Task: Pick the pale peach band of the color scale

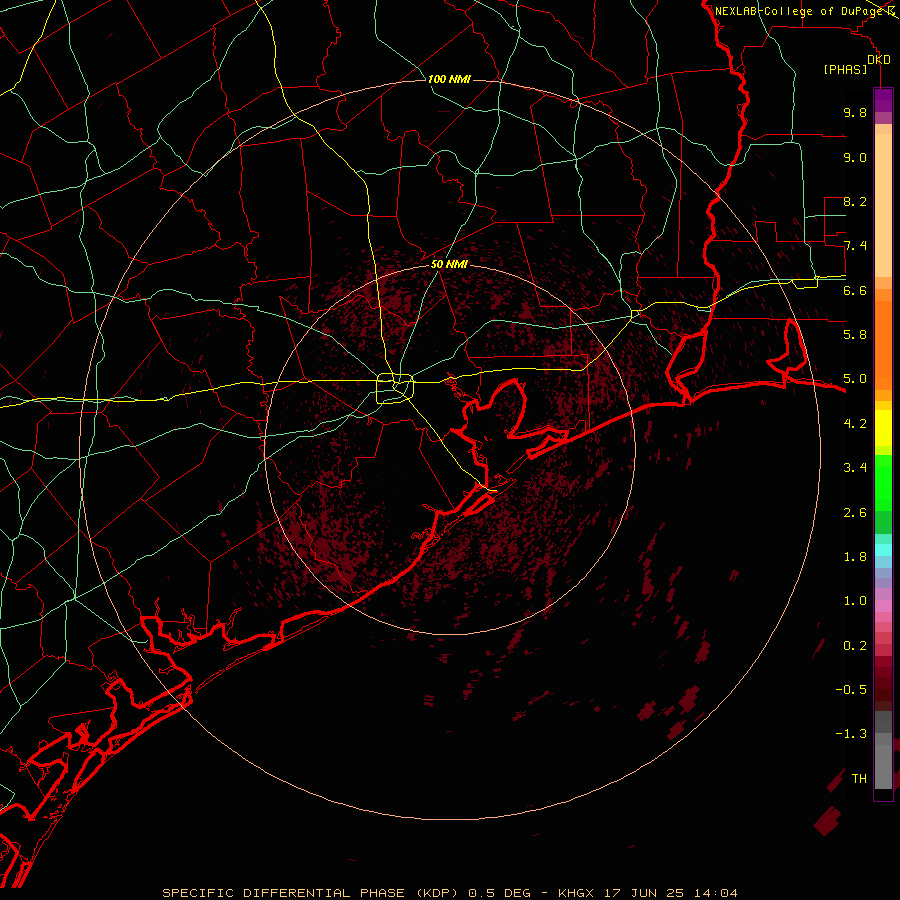Action: [883, 204]
